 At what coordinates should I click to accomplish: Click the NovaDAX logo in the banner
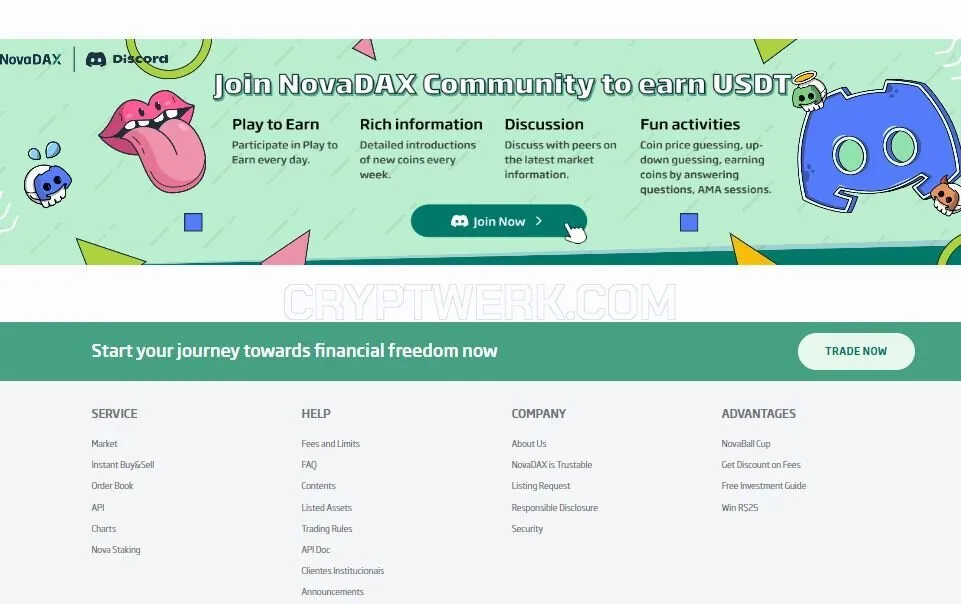point(31,59)
